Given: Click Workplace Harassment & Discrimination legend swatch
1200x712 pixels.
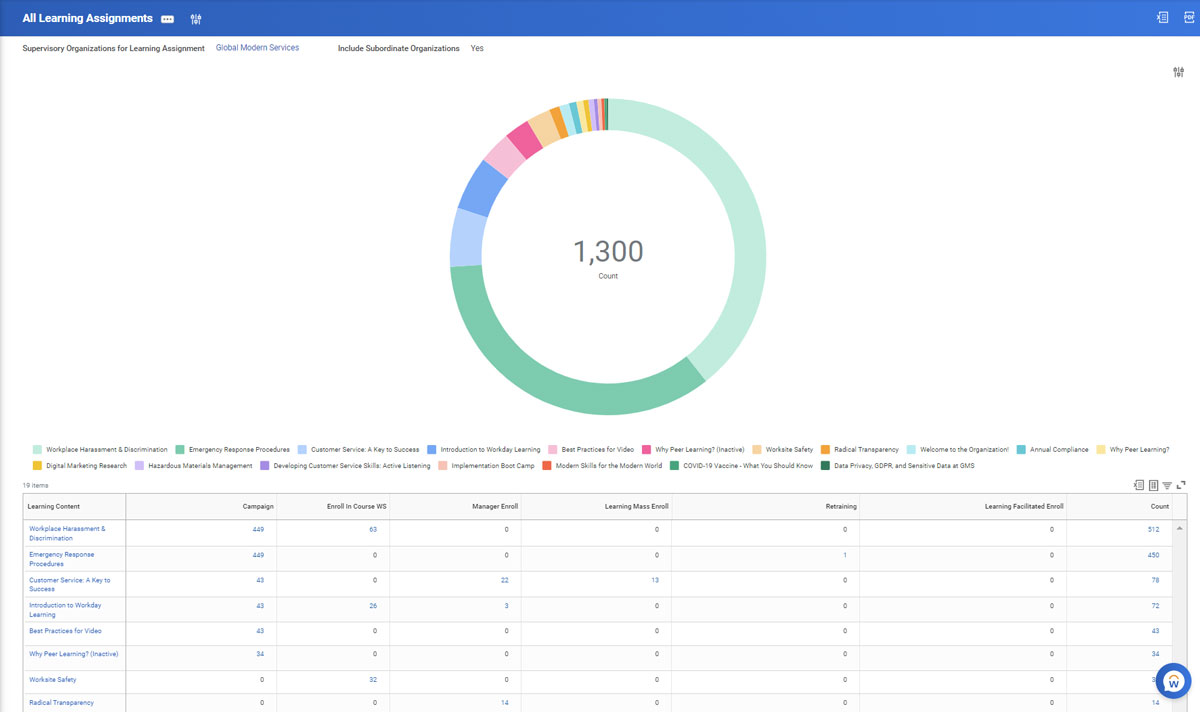Looking at the screenshot, I should pos(37,450).
